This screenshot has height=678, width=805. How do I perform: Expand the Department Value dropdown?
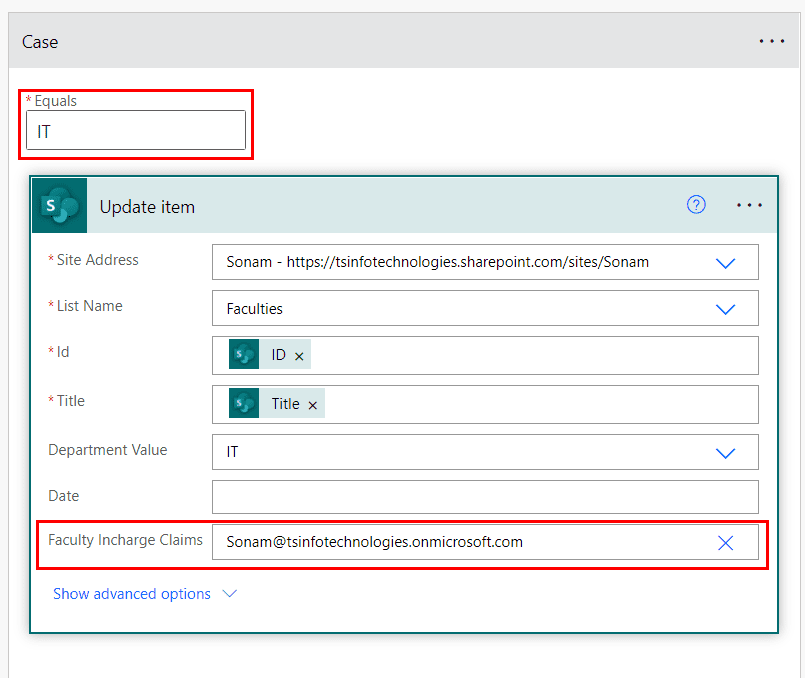tap(725, 453)
